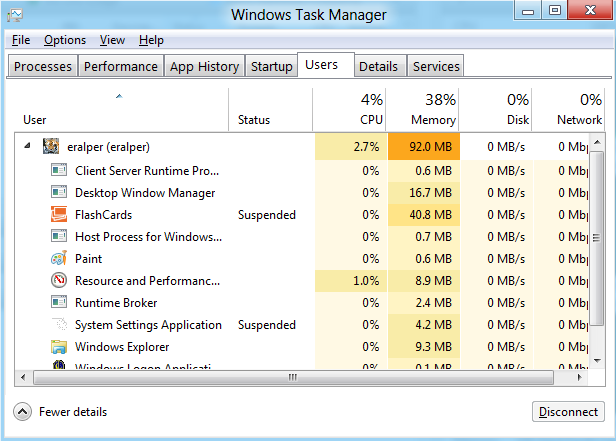This screenshot has width=616, height=441.
Task: Click the Task Manager title bar icon
Action: pos(15,15)
